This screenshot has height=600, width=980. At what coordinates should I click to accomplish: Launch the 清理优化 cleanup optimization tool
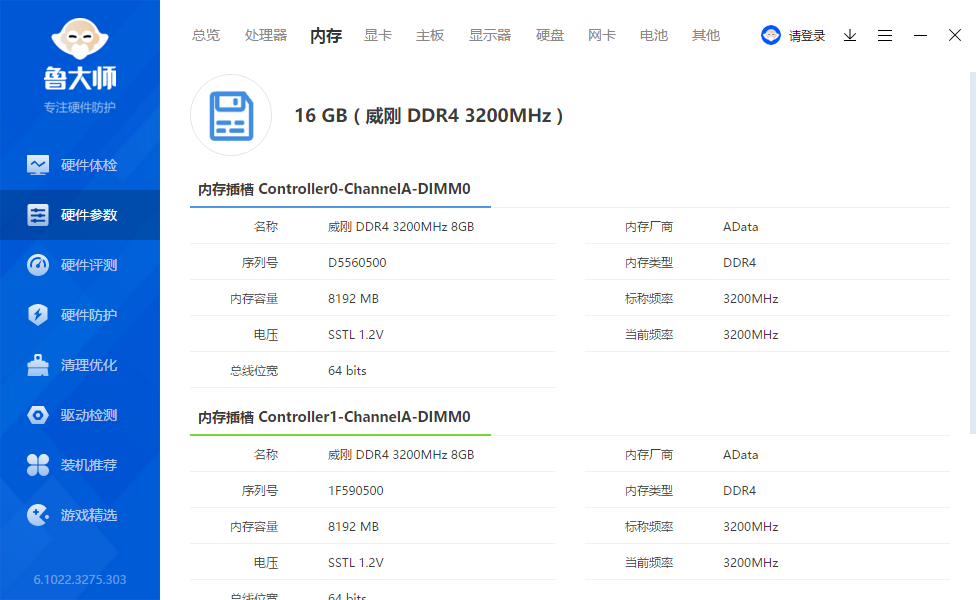(x=80, y=364)
